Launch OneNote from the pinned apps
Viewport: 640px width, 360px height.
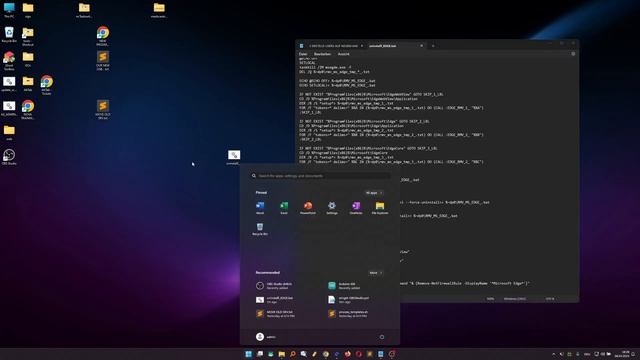click(x=356, y=208)
